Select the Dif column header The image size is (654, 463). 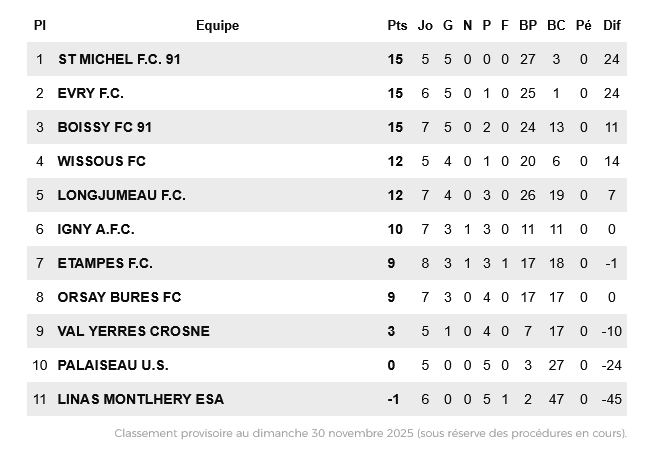[x=612, y=25]
